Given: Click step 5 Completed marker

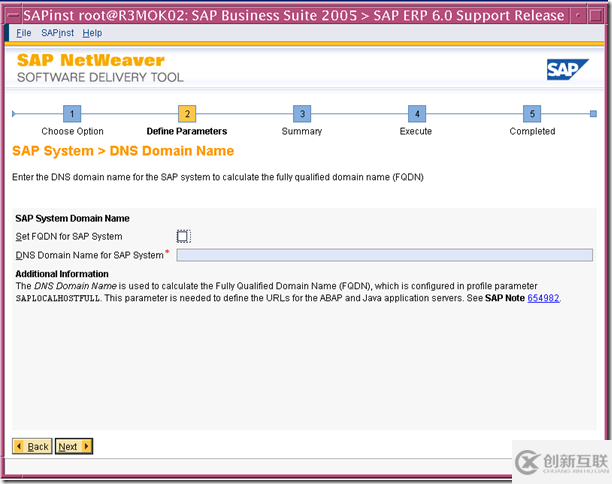Looking at the screenshot, I should 532,114.
